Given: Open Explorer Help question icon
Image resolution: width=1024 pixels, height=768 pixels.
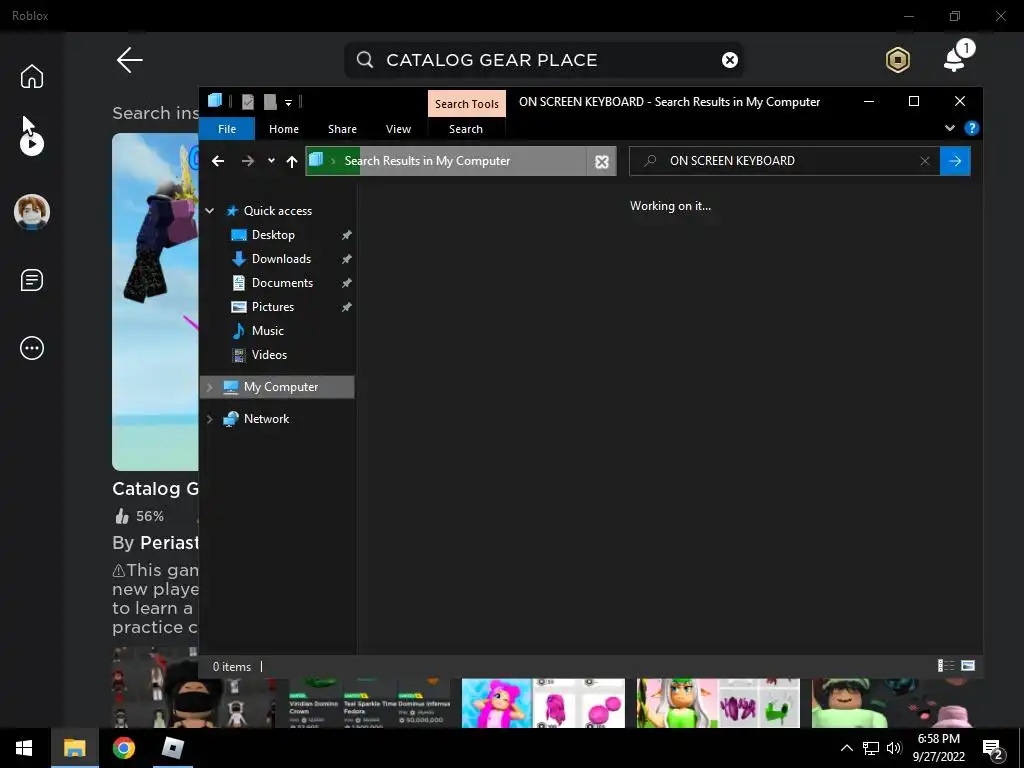Looking at the screenshot, I should tap(971, 128).
